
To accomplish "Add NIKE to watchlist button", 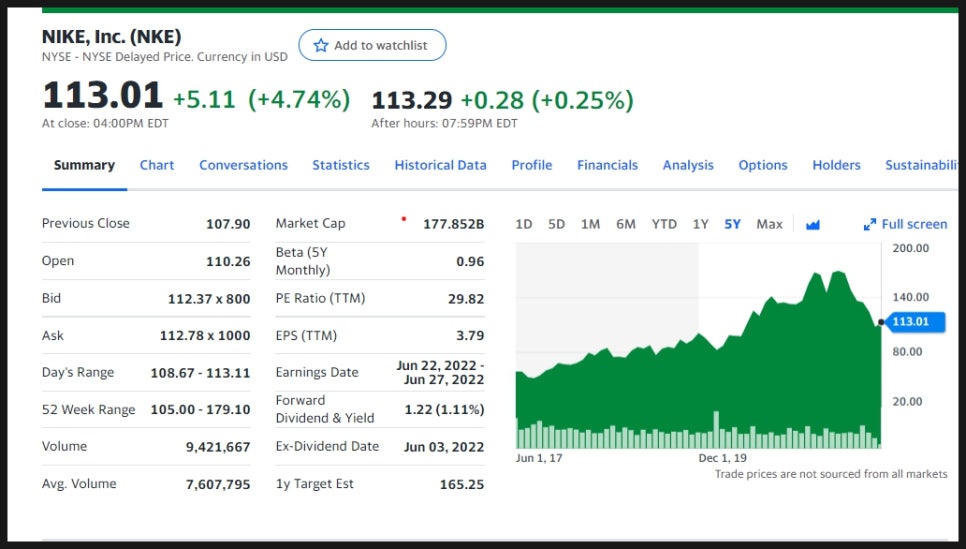I will click(372, 45).
